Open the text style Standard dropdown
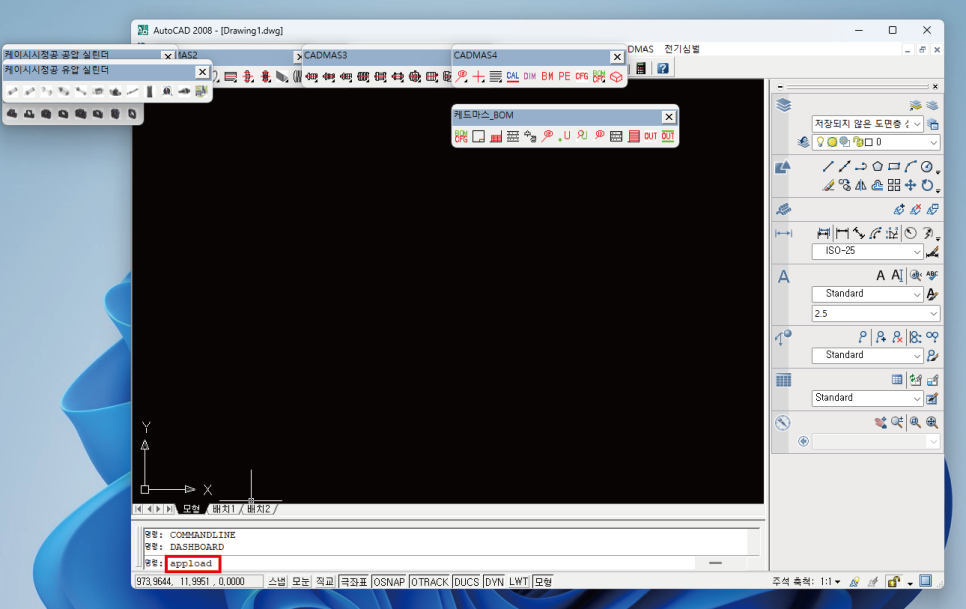966x609 pixels. [867, 294]
